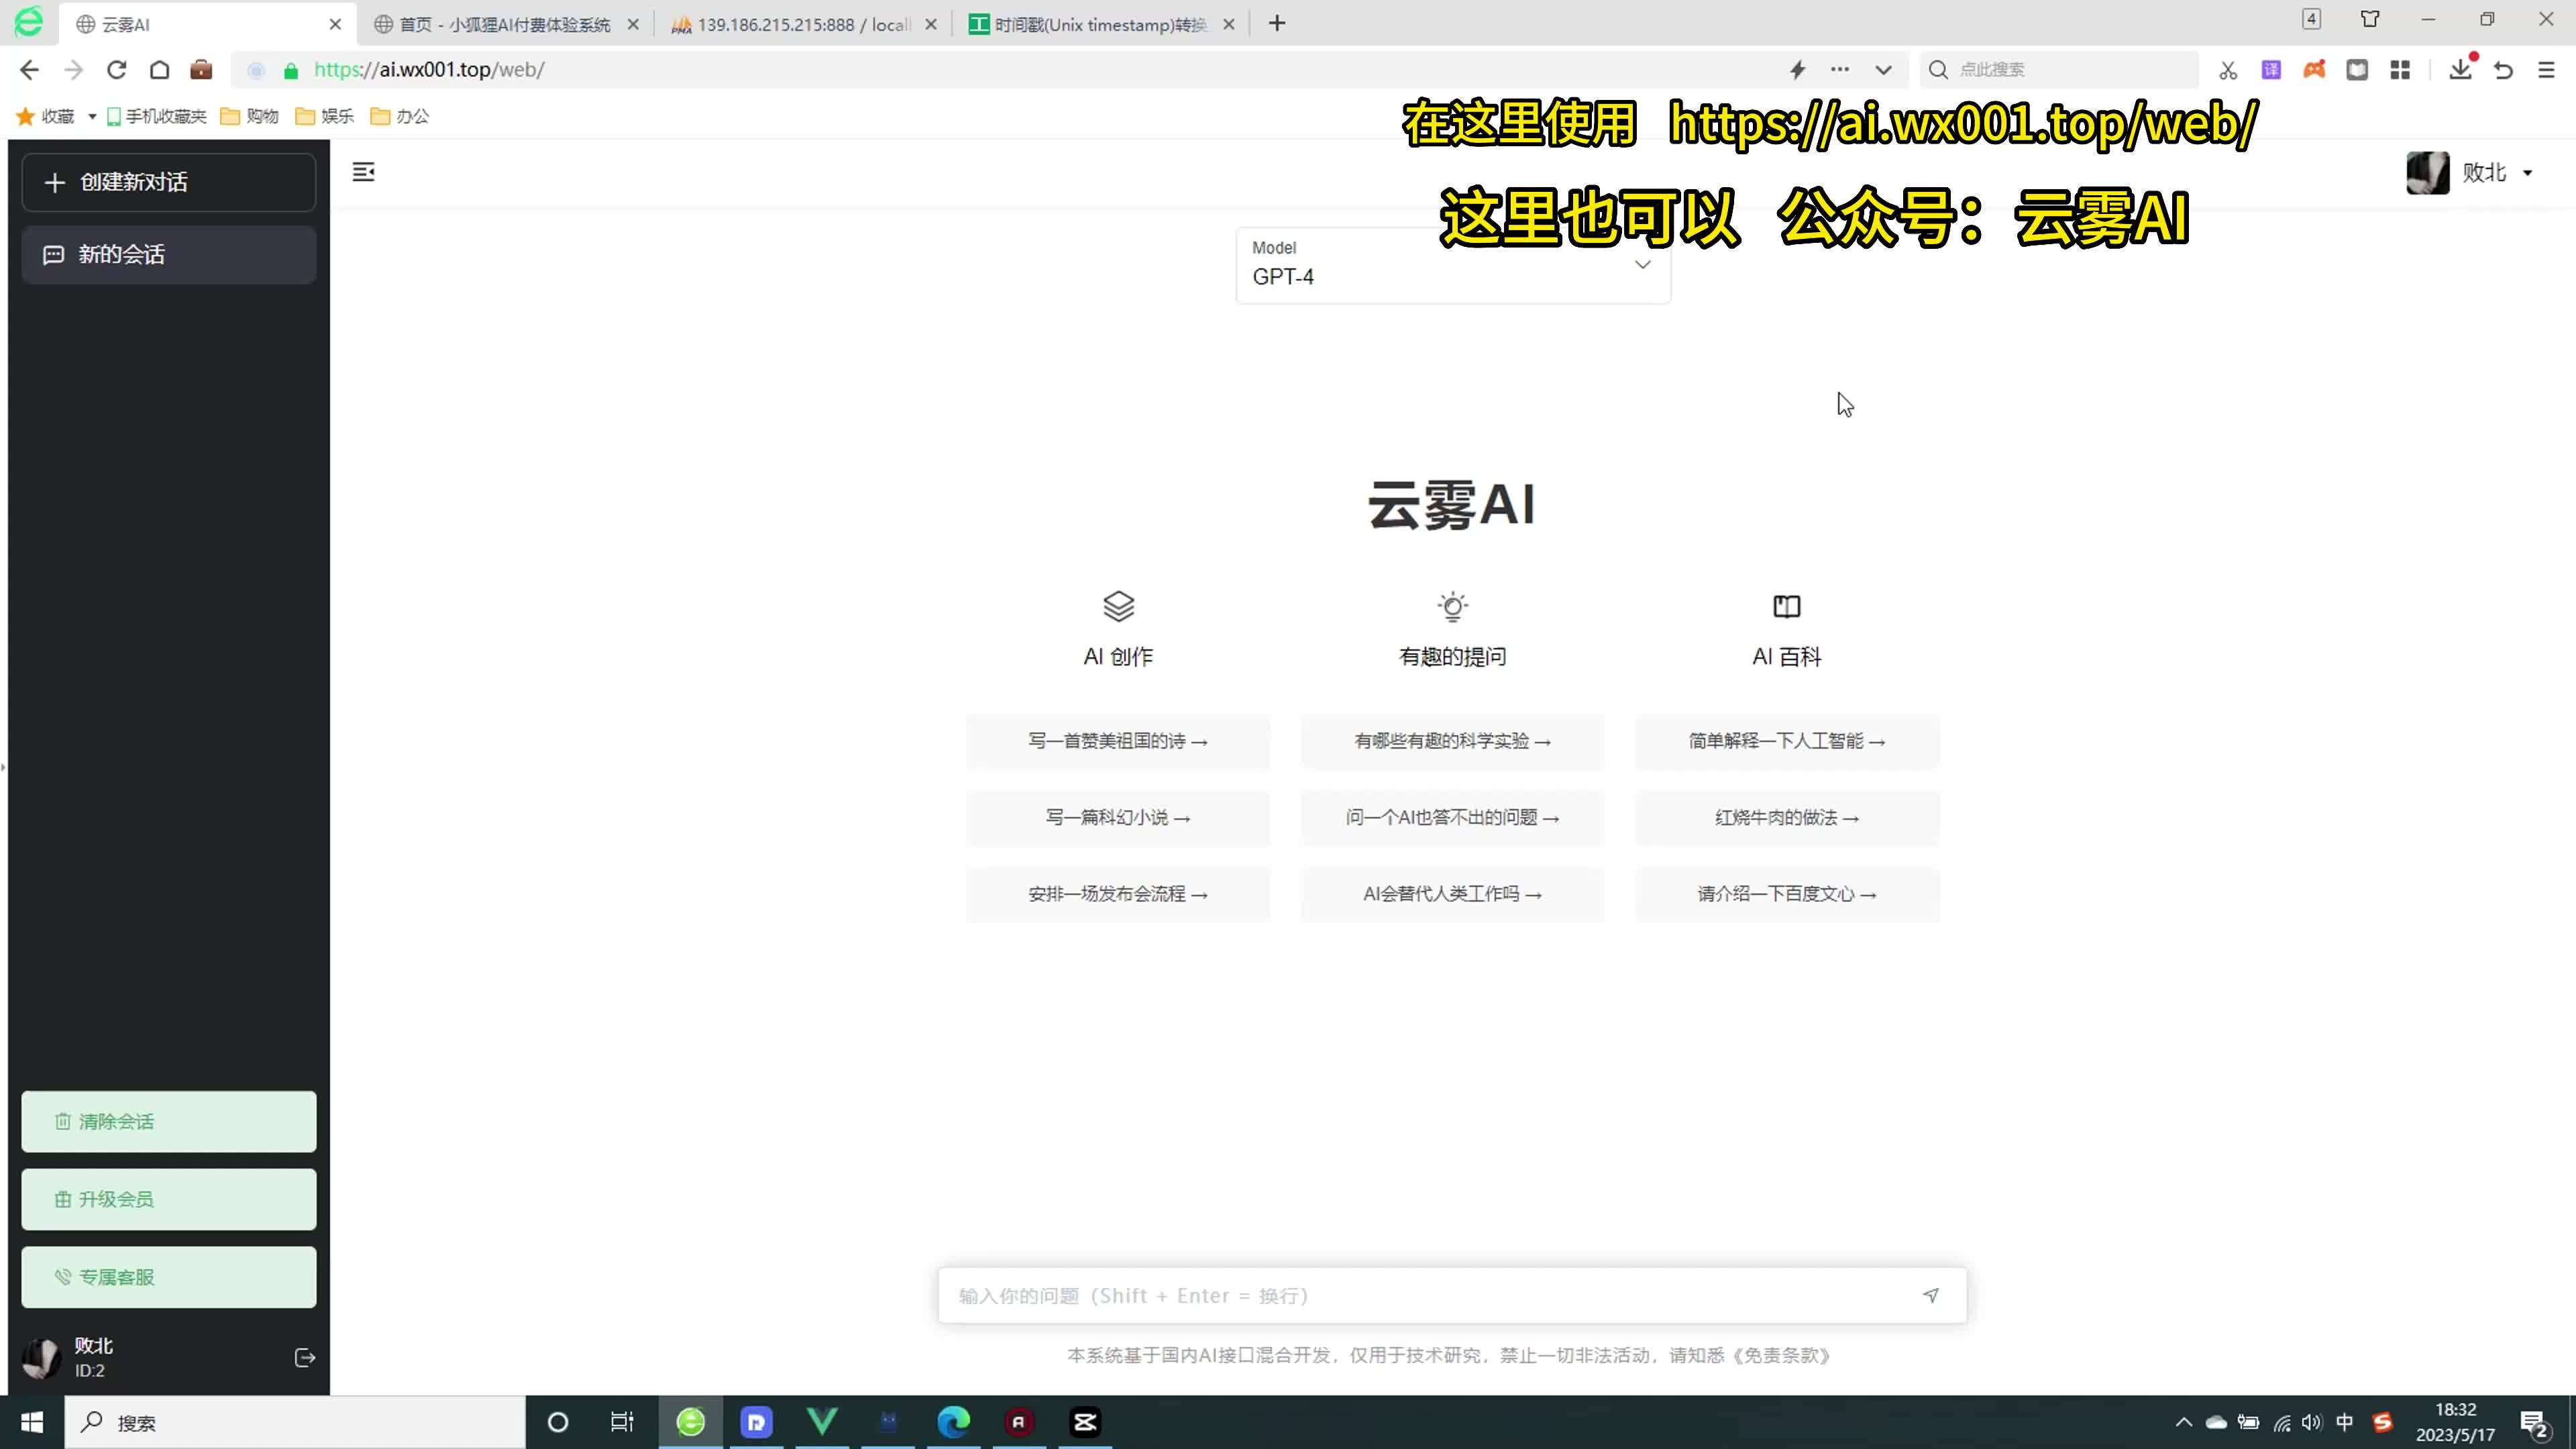Open the 办公 bookmarks folder
Screen dimensions: 2576x1449
pos(399,116)
